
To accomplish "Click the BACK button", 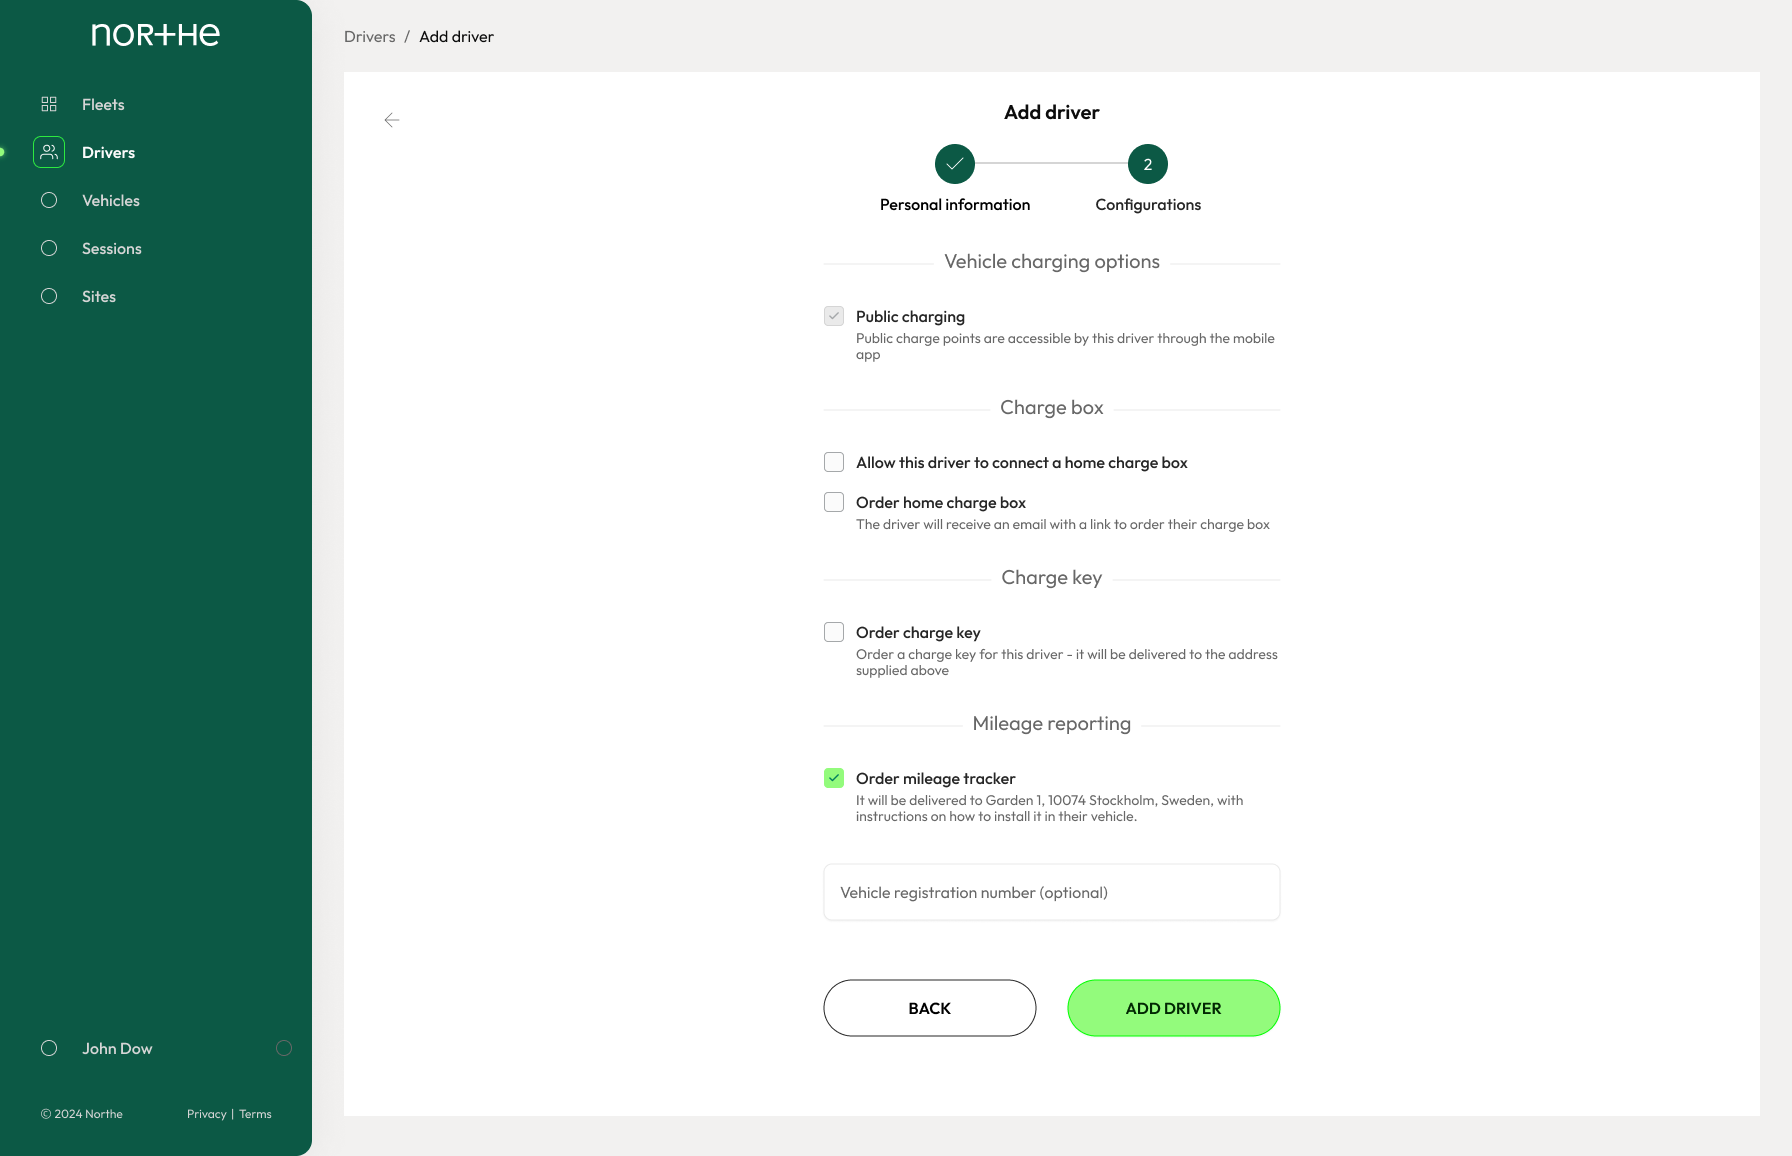I will (930, 1008).
